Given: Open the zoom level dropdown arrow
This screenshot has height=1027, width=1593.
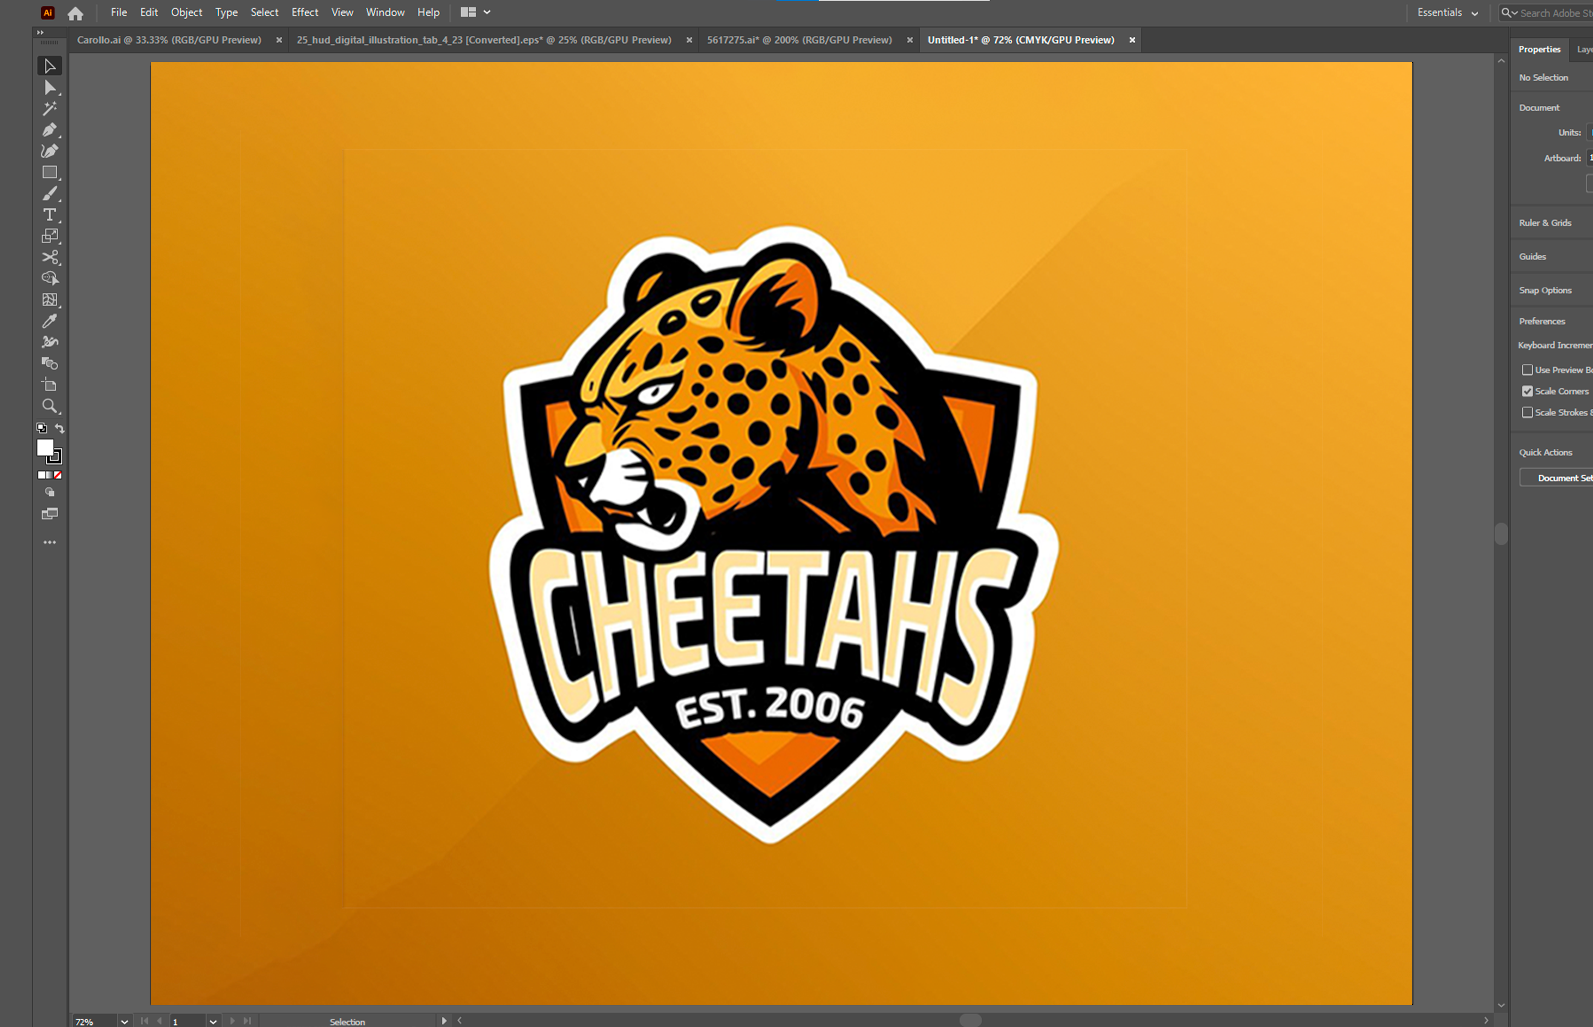Looking at the screenshot, I should (124, 1021).
